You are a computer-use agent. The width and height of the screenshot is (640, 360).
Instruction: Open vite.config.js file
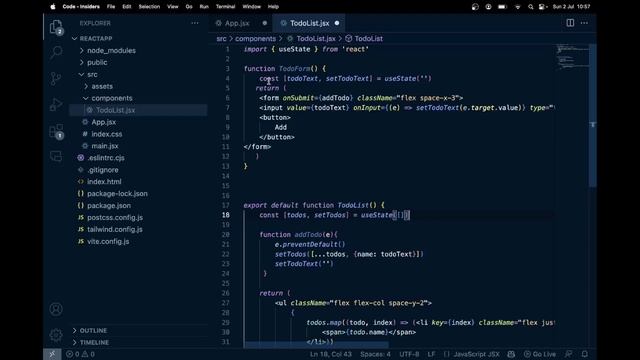(139, 241)
